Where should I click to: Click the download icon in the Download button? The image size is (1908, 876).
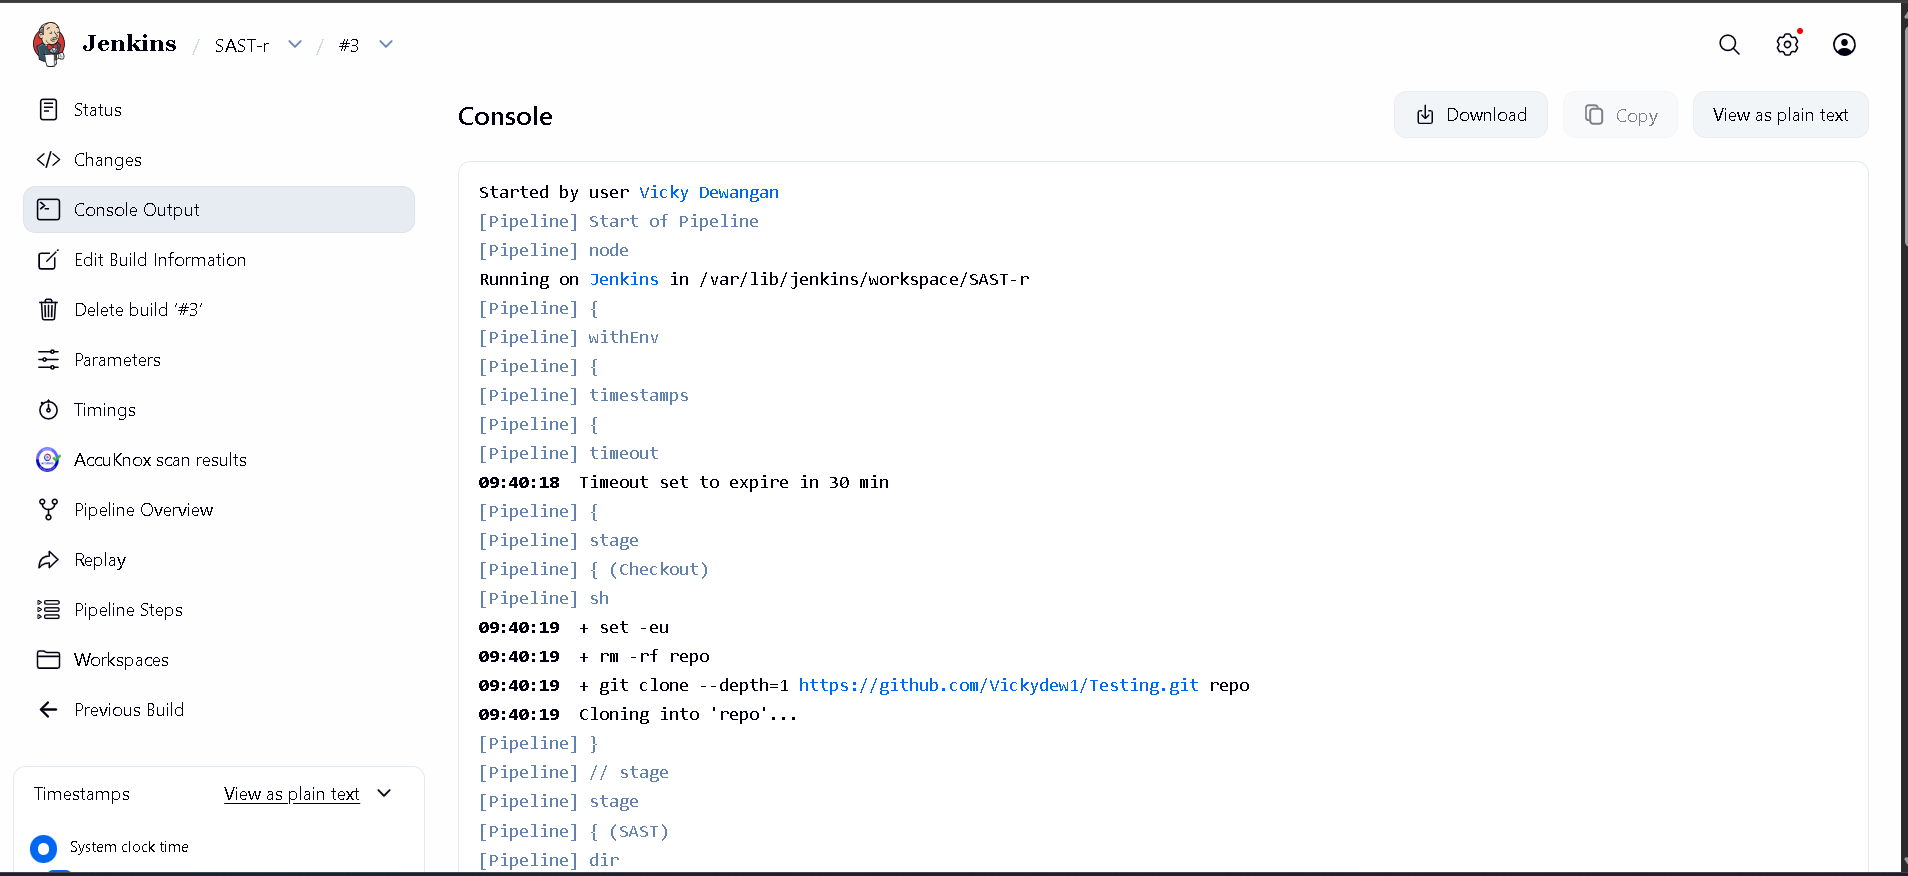(x=1425, y=115)
